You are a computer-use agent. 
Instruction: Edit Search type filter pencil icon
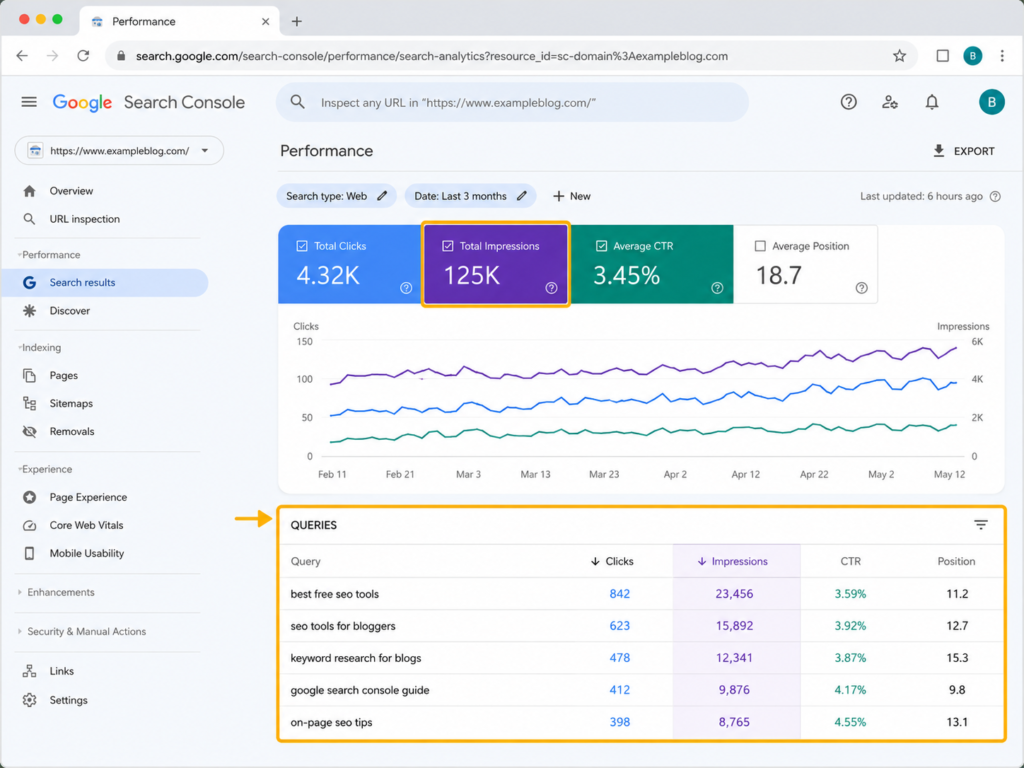coord(382,196)
